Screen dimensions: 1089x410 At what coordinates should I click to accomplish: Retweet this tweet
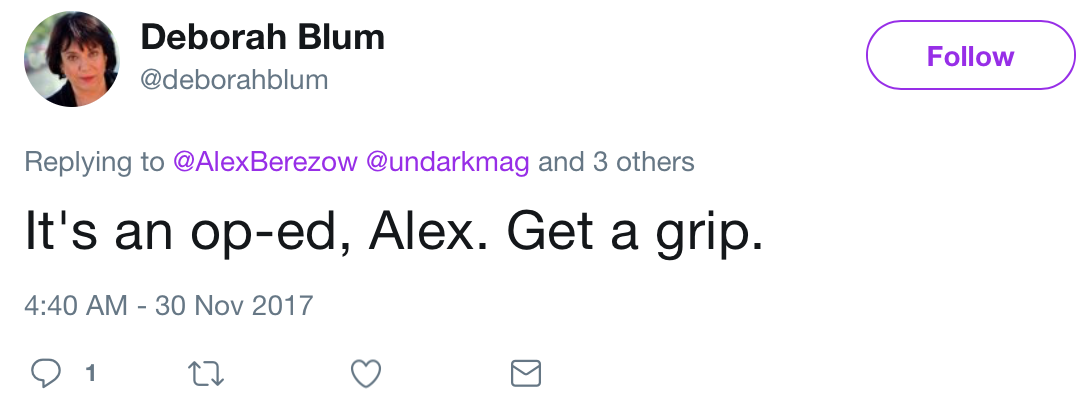tap(206, 374)
